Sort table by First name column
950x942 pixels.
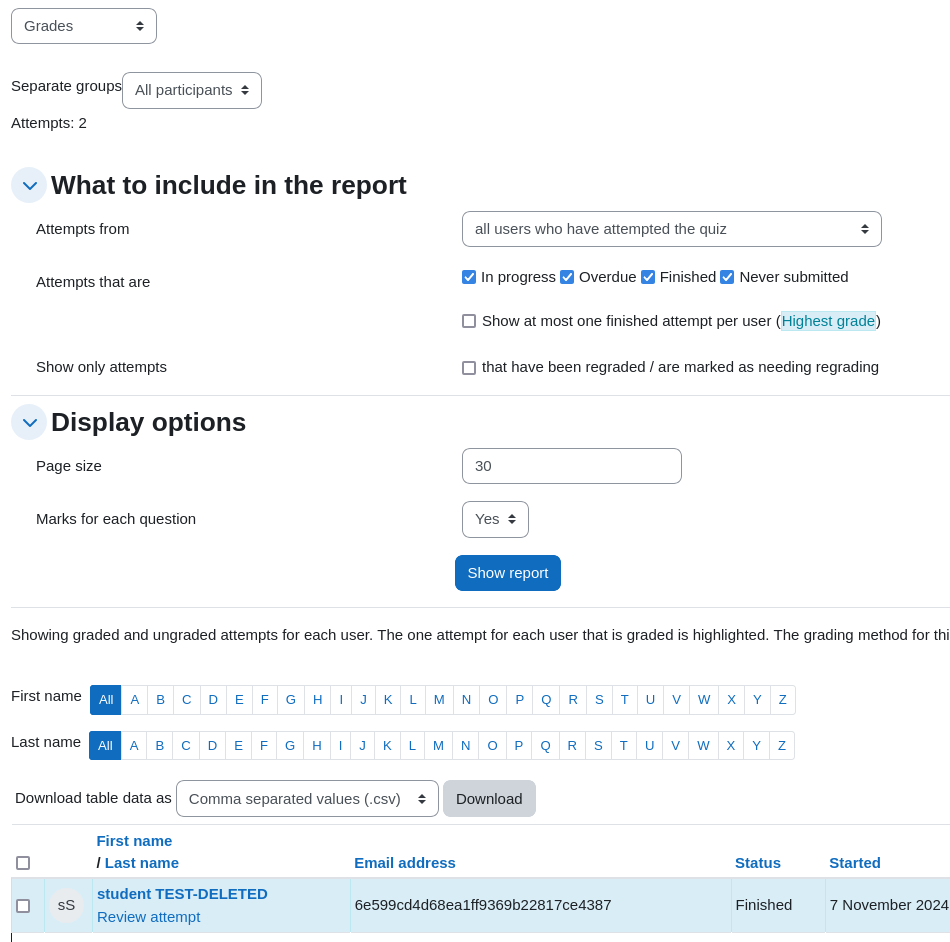(135, 841)
